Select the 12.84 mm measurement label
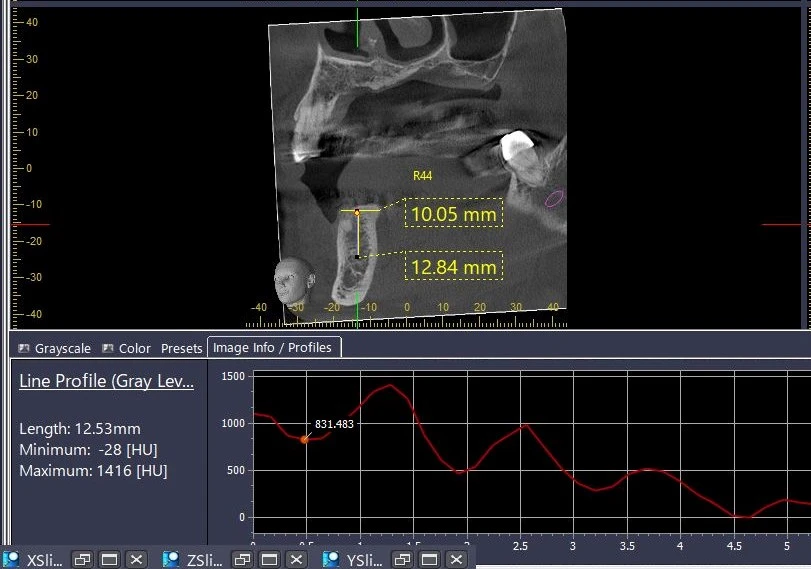This screenshot has width=811, height=569. tap(453, 266)
